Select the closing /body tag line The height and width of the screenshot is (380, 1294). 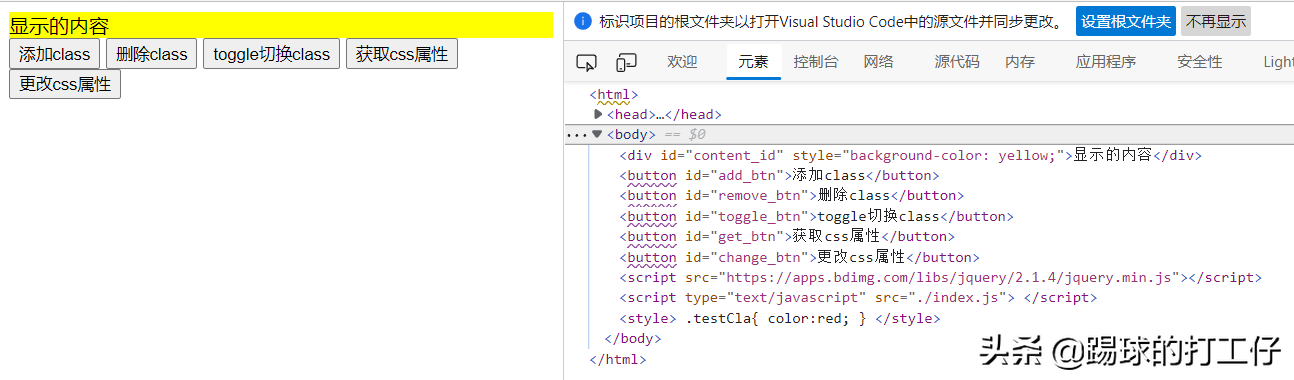click(633, 338)
